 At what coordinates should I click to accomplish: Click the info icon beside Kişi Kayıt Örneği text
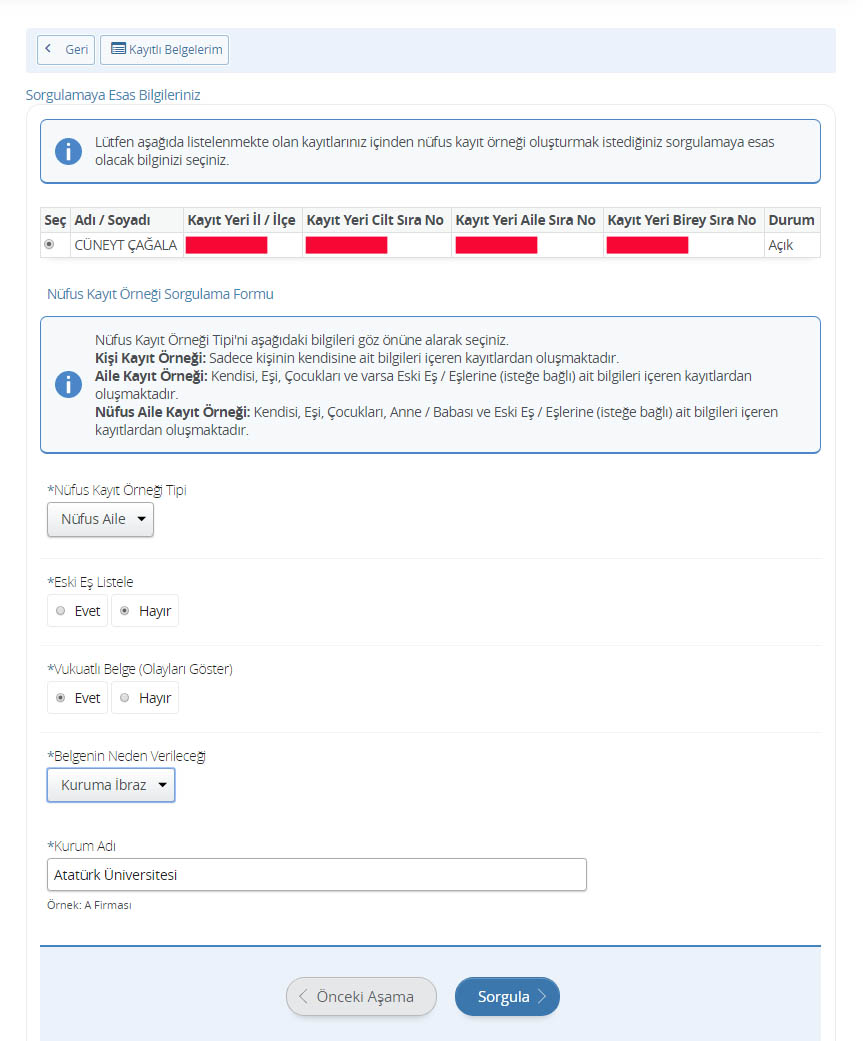pyautogui.click(x=68, y=385)
